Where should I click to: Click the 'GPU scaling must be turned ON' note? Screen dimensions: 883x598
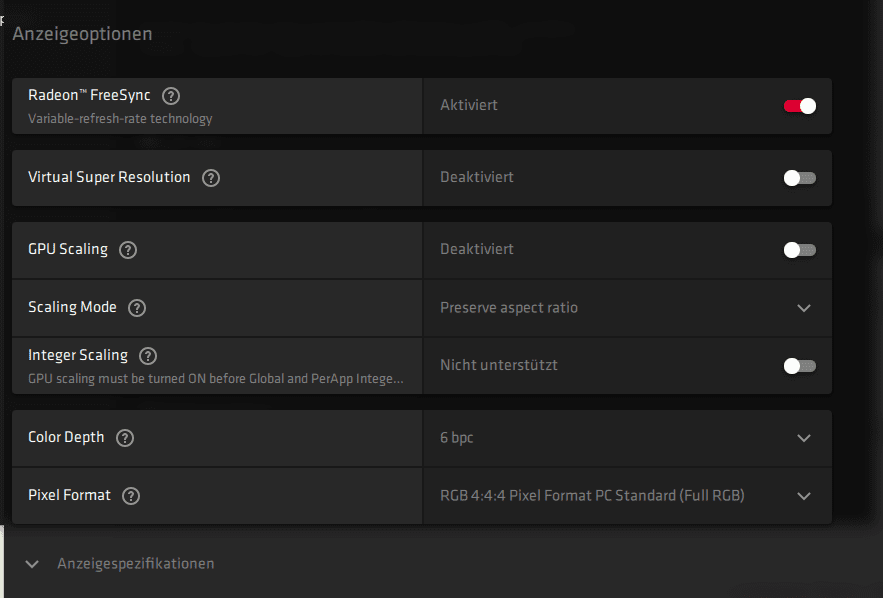click(216, 380)
